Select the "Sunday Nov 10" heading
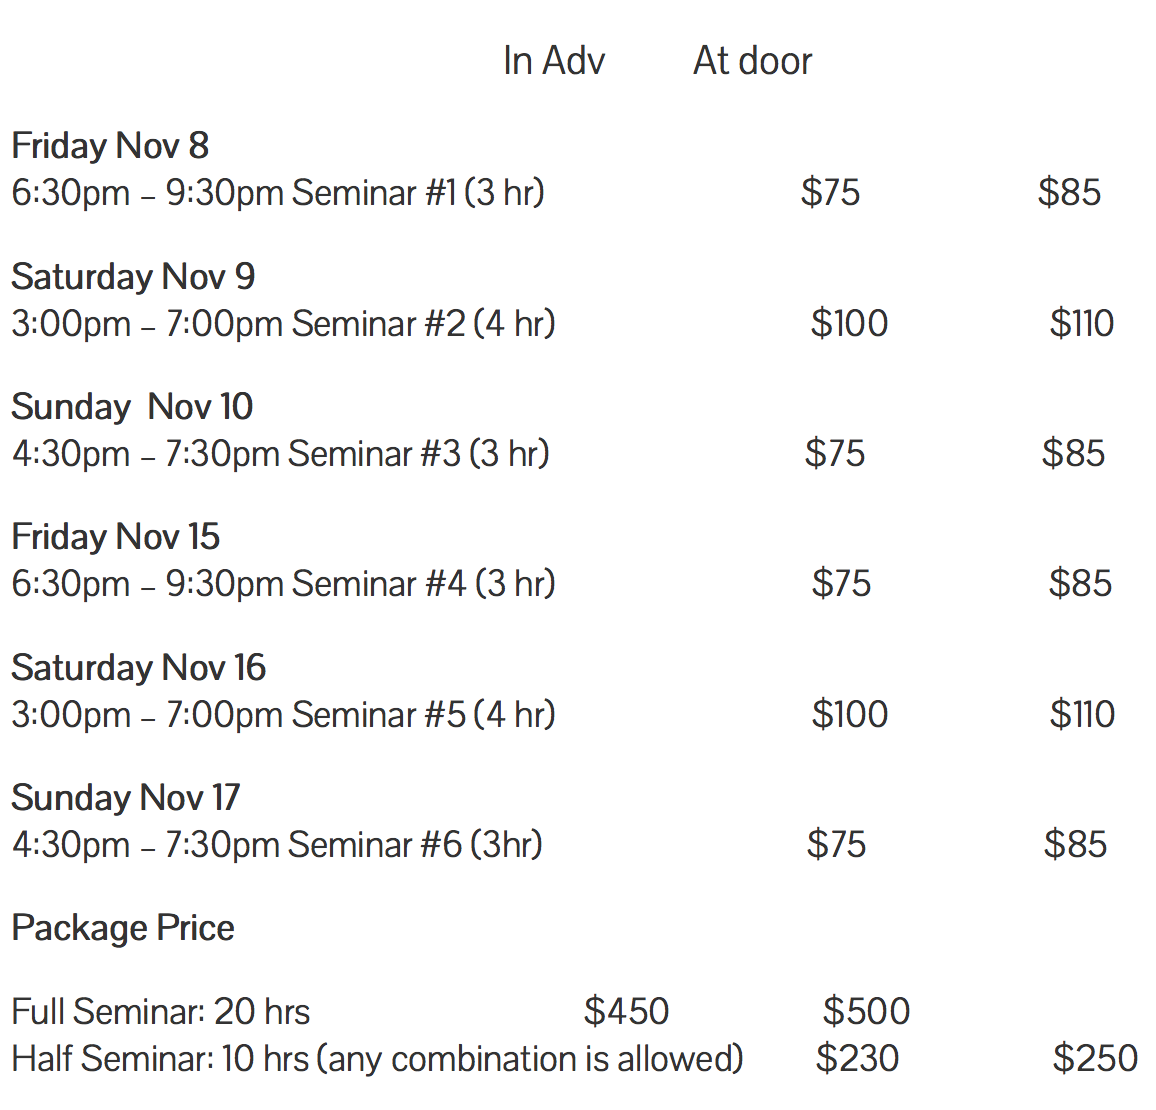 132,407
